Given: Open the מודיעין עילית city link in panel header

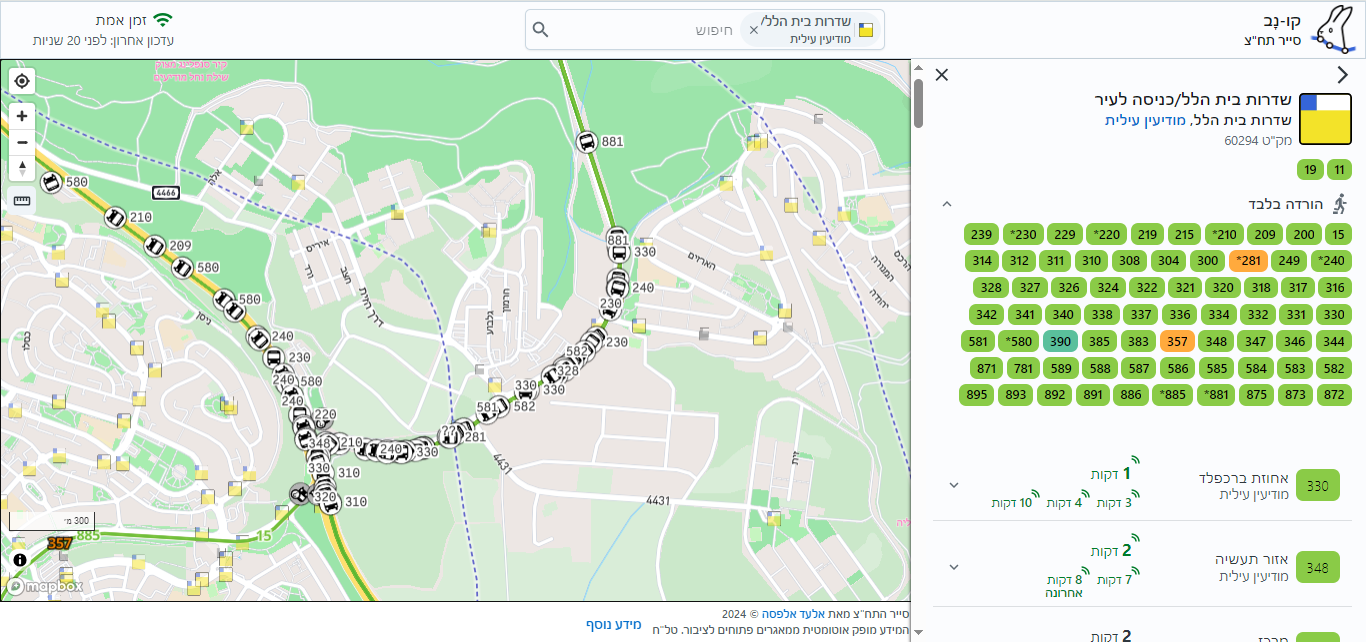Looking at the screenshot, I should click(x=1145, y=120).
